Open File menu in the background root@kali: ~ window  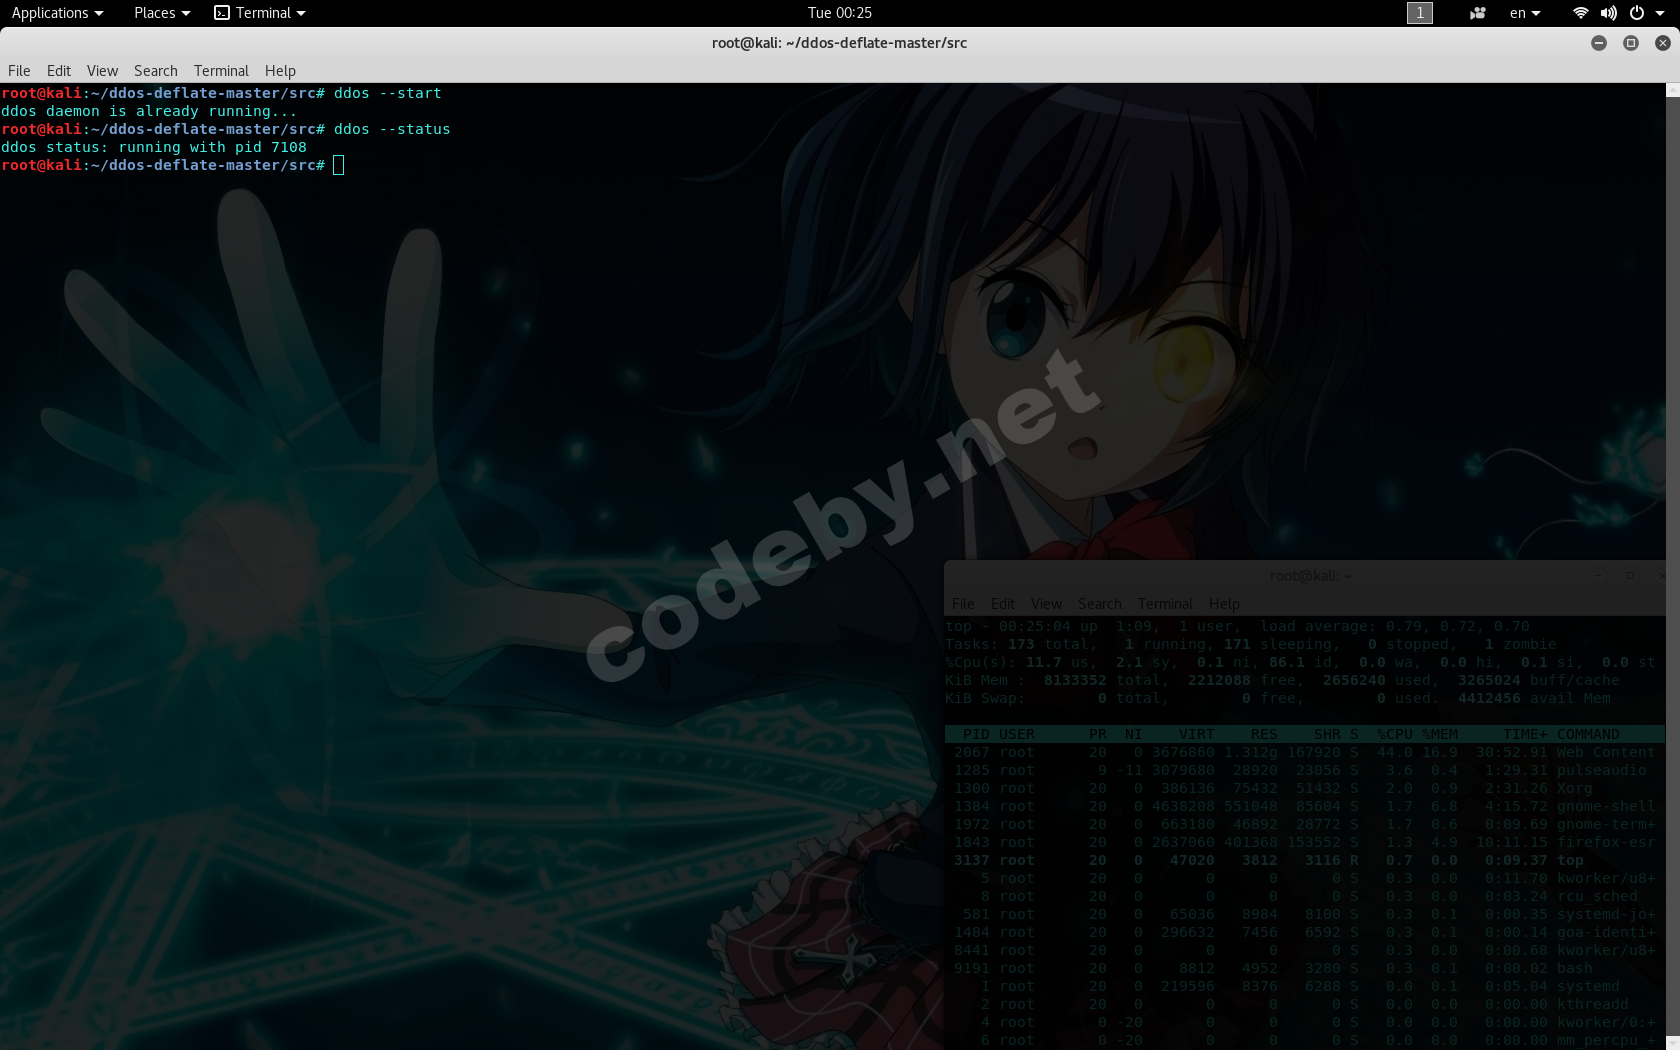[x=963, y=604]
